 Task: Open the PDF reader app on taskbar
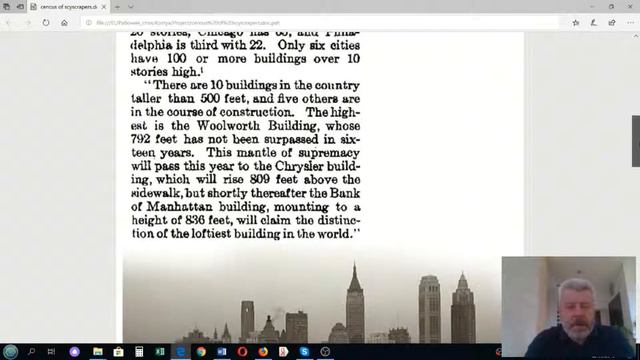[x=284, y=351]
